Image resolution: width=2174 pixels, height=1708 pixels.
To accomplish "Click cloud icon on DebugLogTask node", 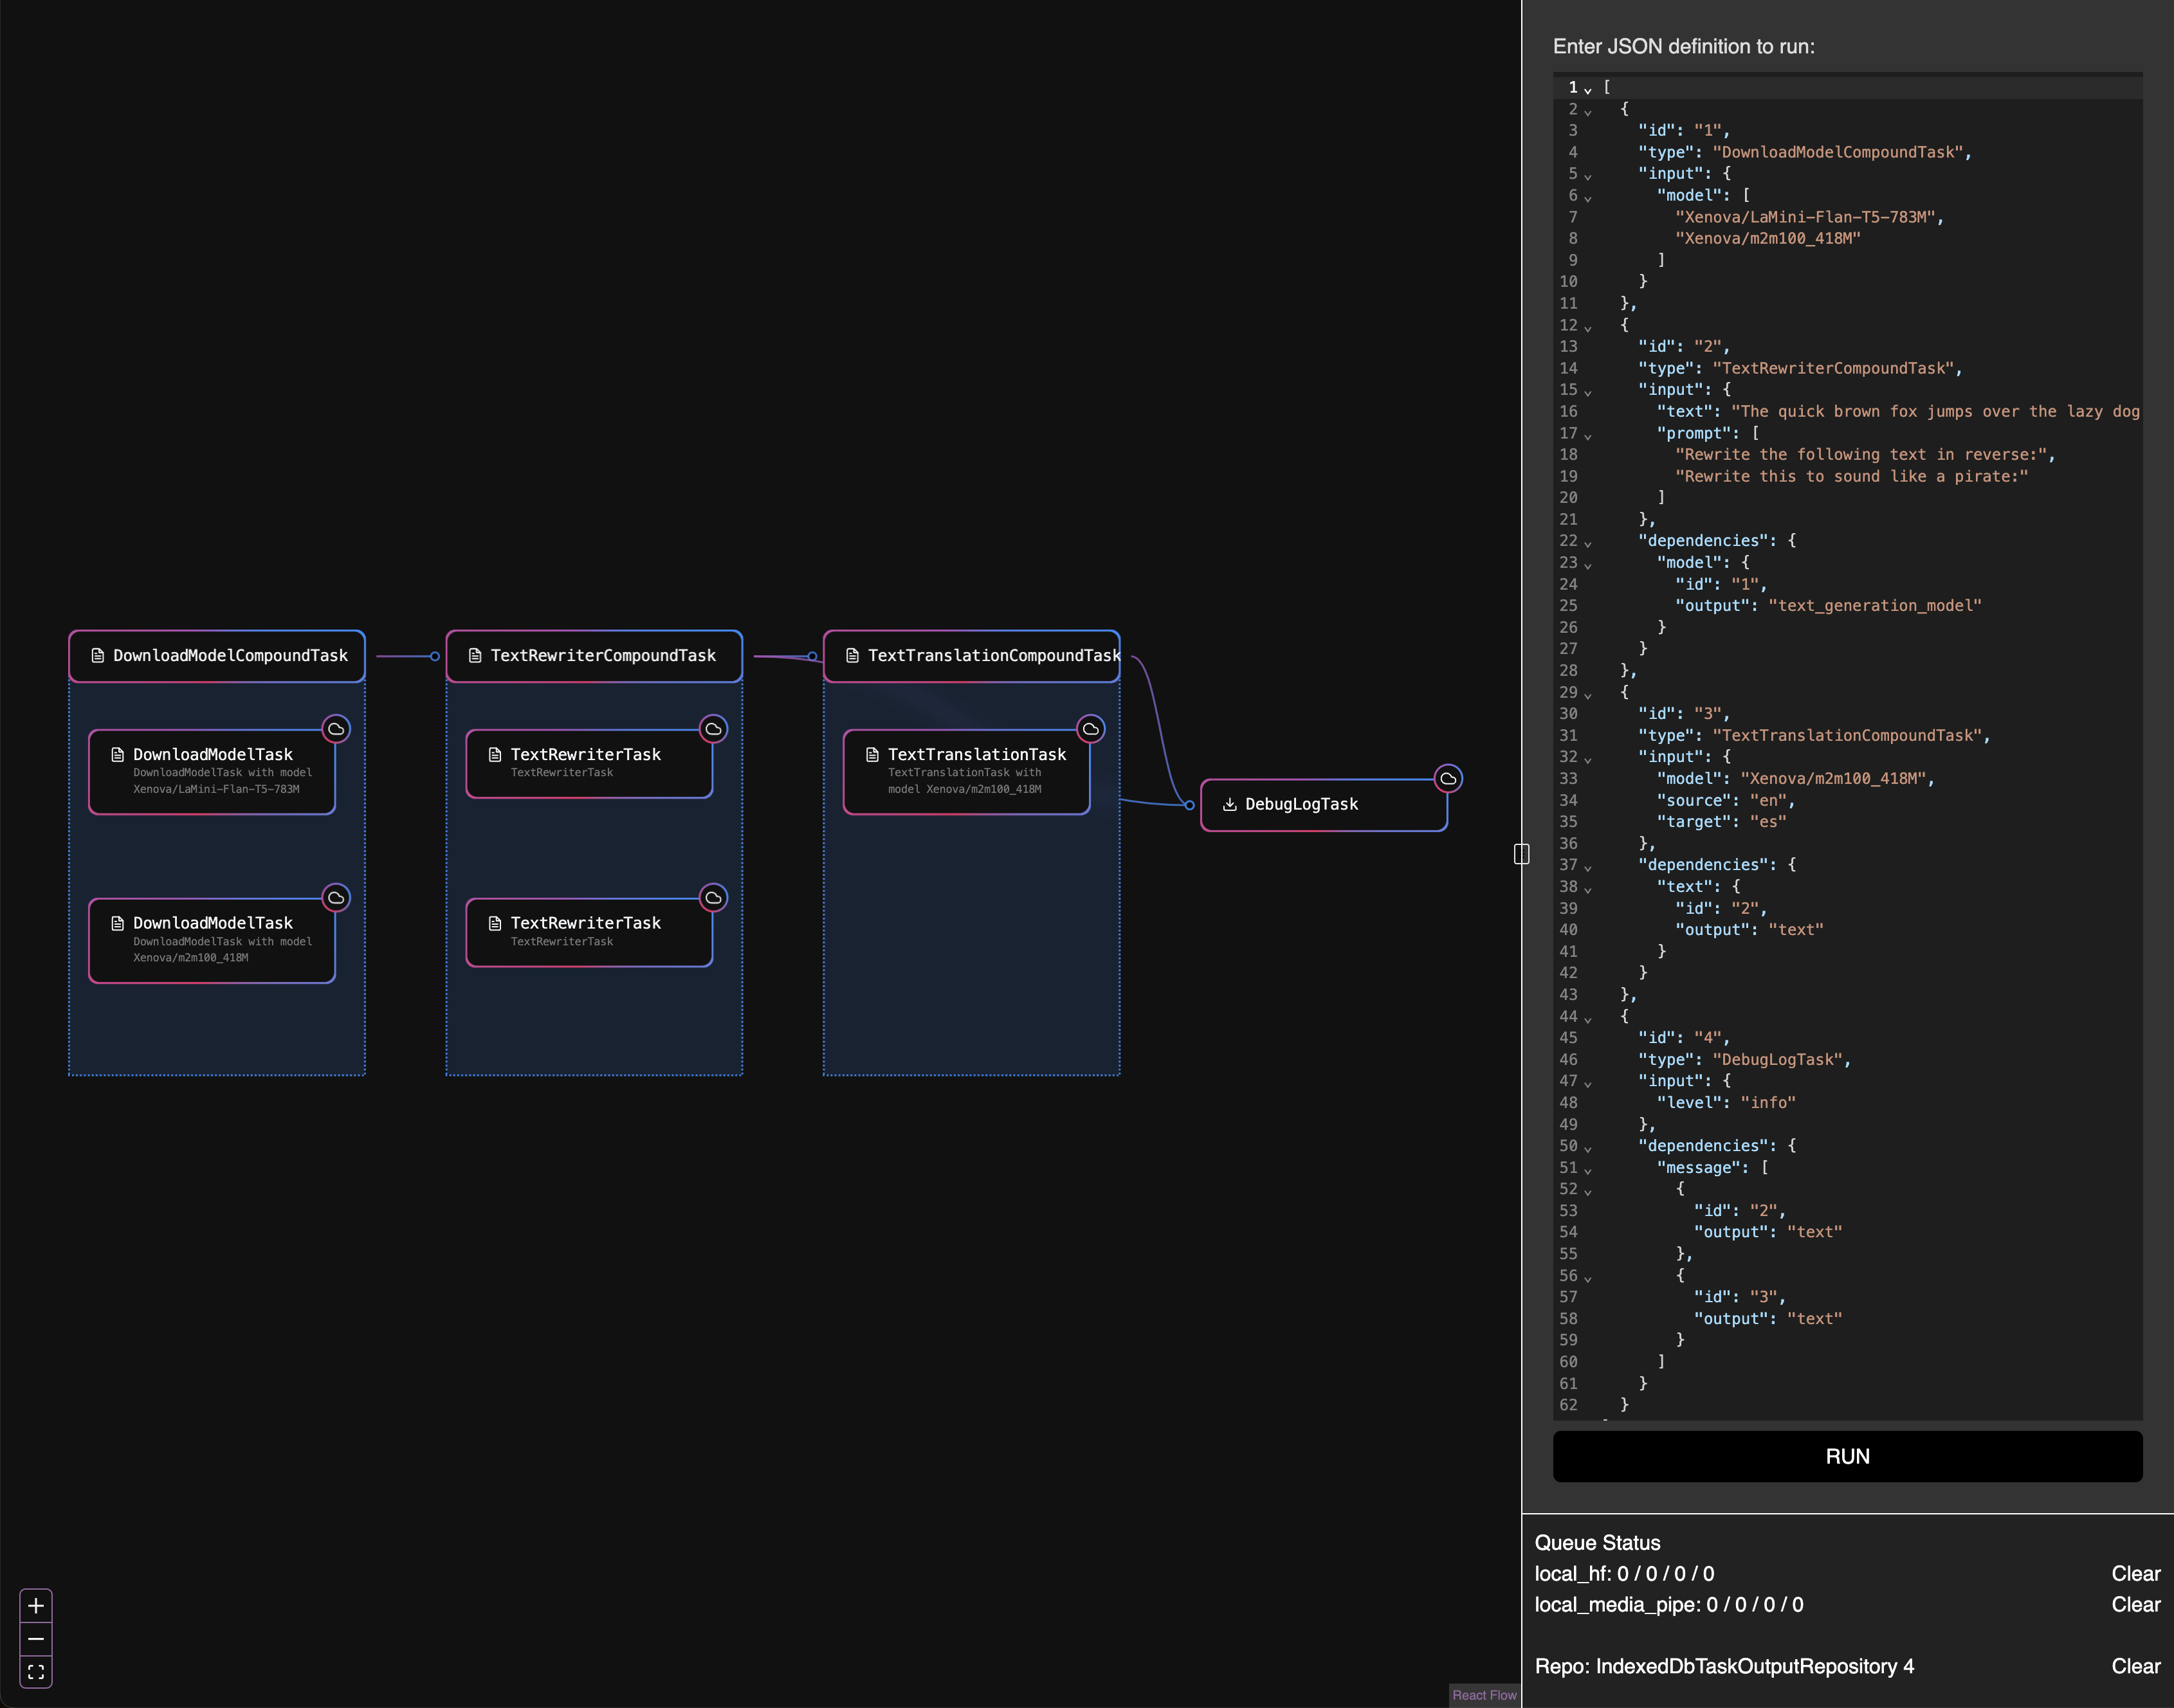I will (x=1448, y=779).
